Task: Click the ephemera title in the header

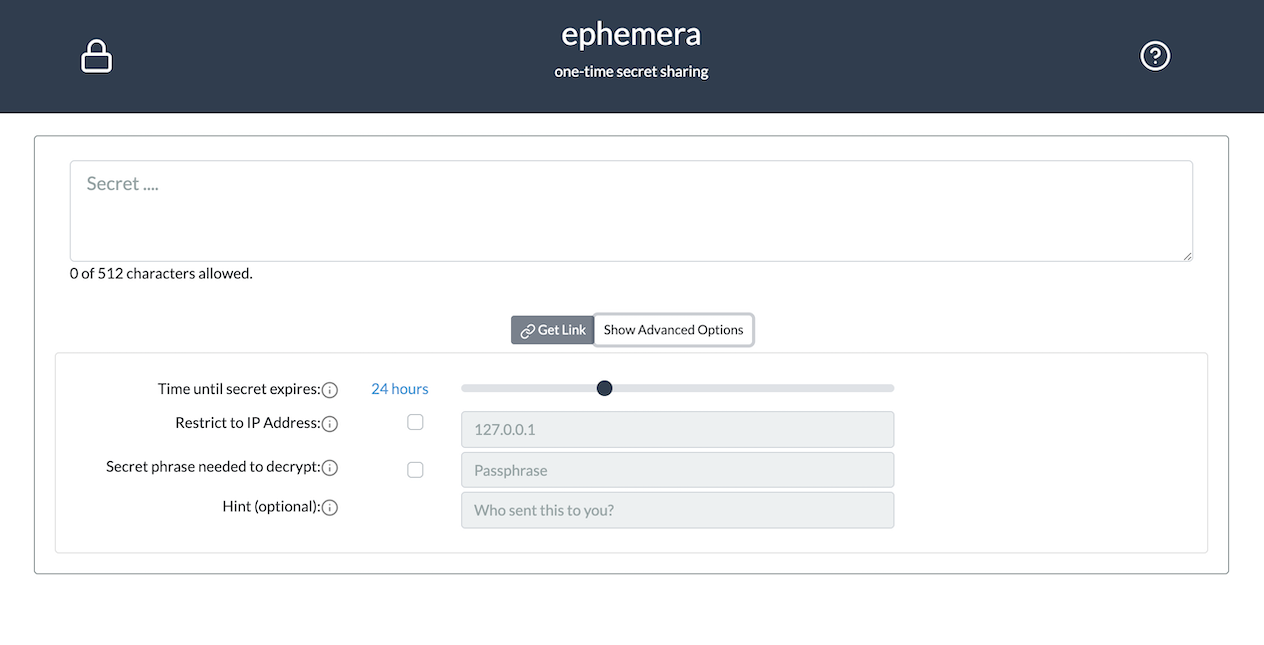Action: point(631,34)
